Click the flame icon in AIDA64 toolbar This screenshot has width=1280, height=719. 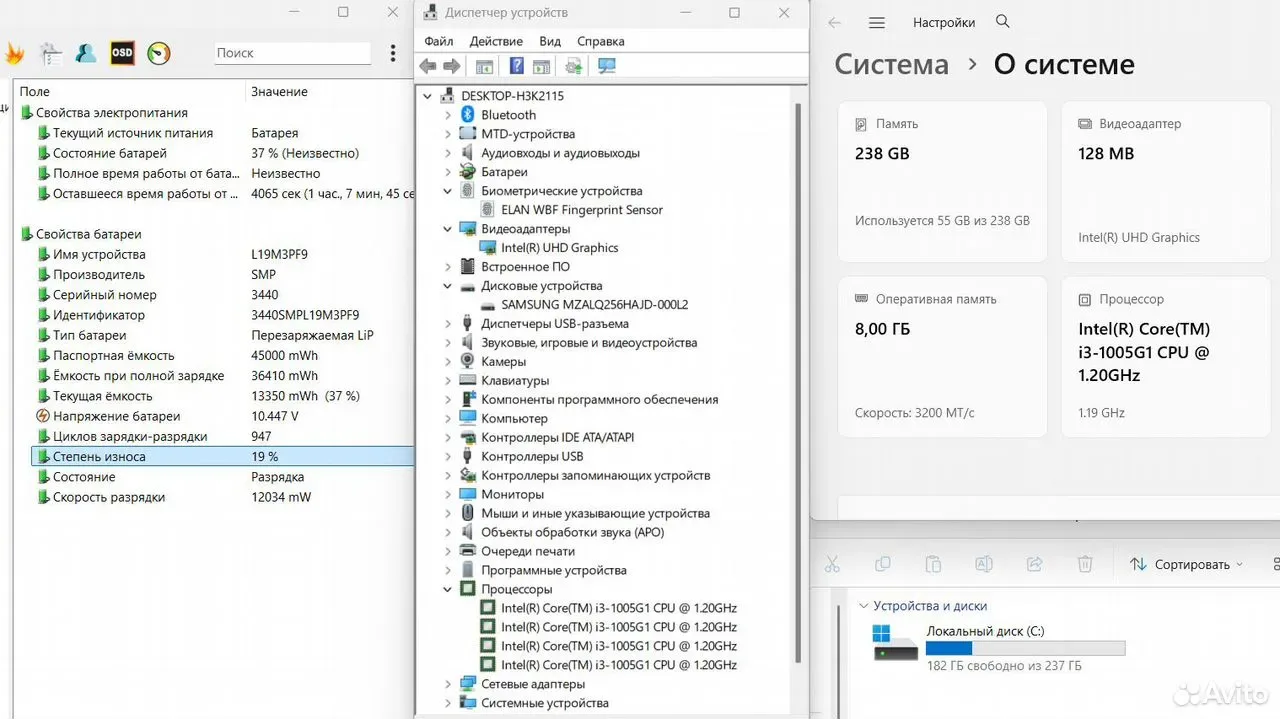click(14, 54)
